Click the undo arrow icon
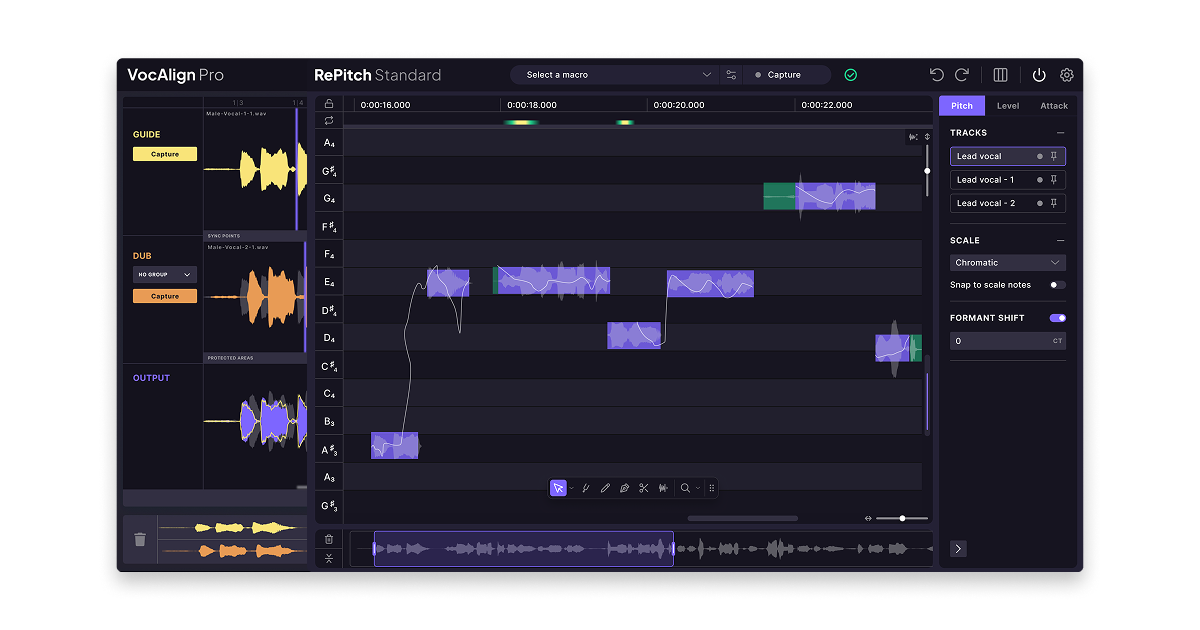1200x630 pixels. click(x=937, y=75)
